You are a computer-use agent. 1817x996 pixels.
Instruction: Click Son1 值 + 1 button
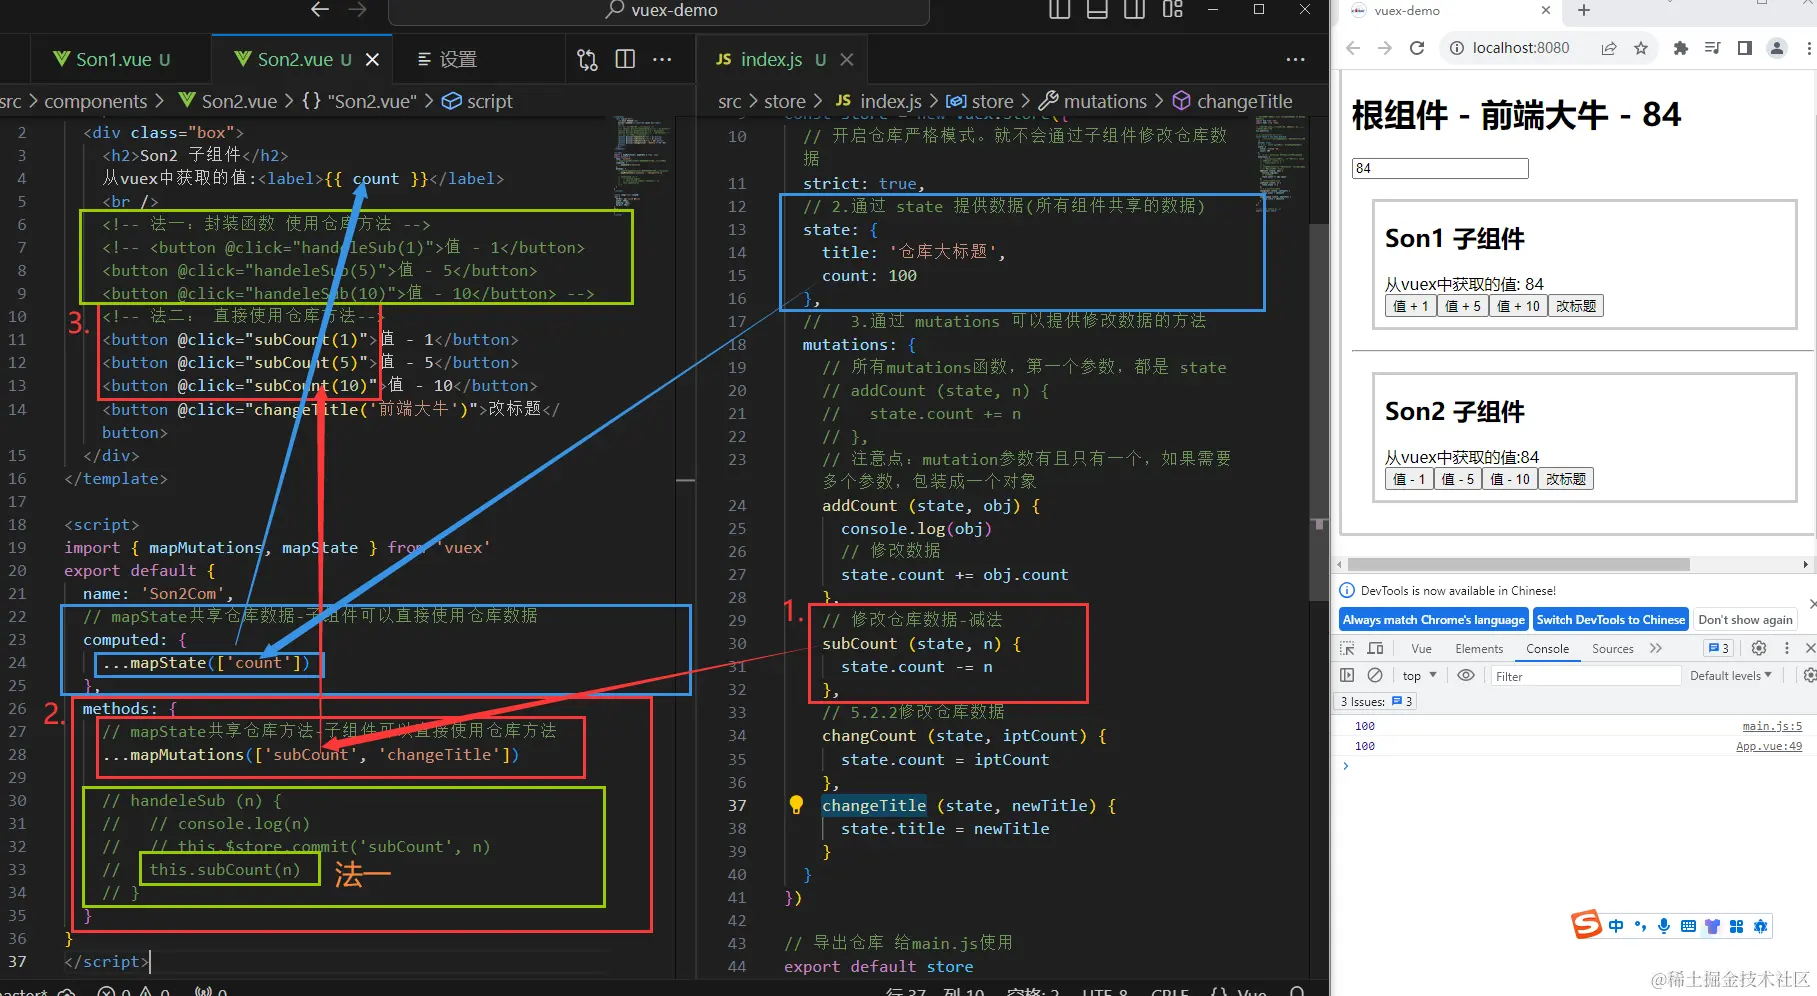point(1411,306)
